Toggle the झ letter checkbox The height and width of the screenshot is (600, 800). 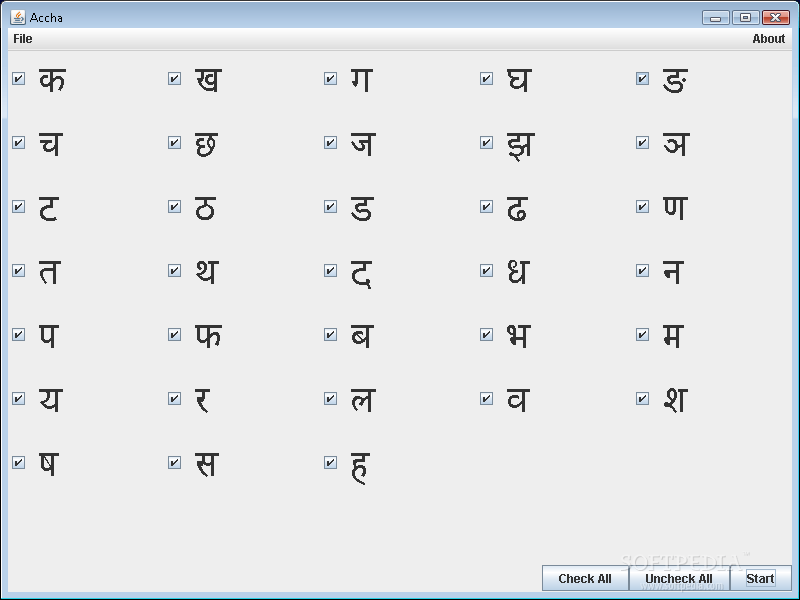point(487,142)
